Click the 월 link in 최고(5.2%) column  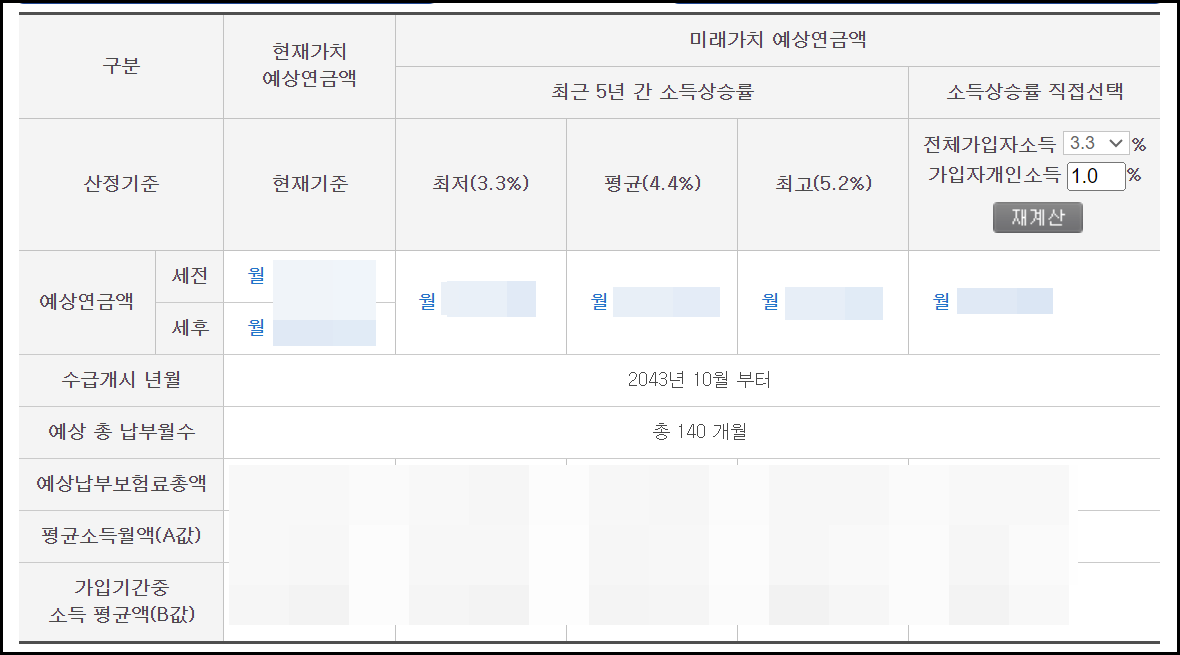(x=768, y=301)
